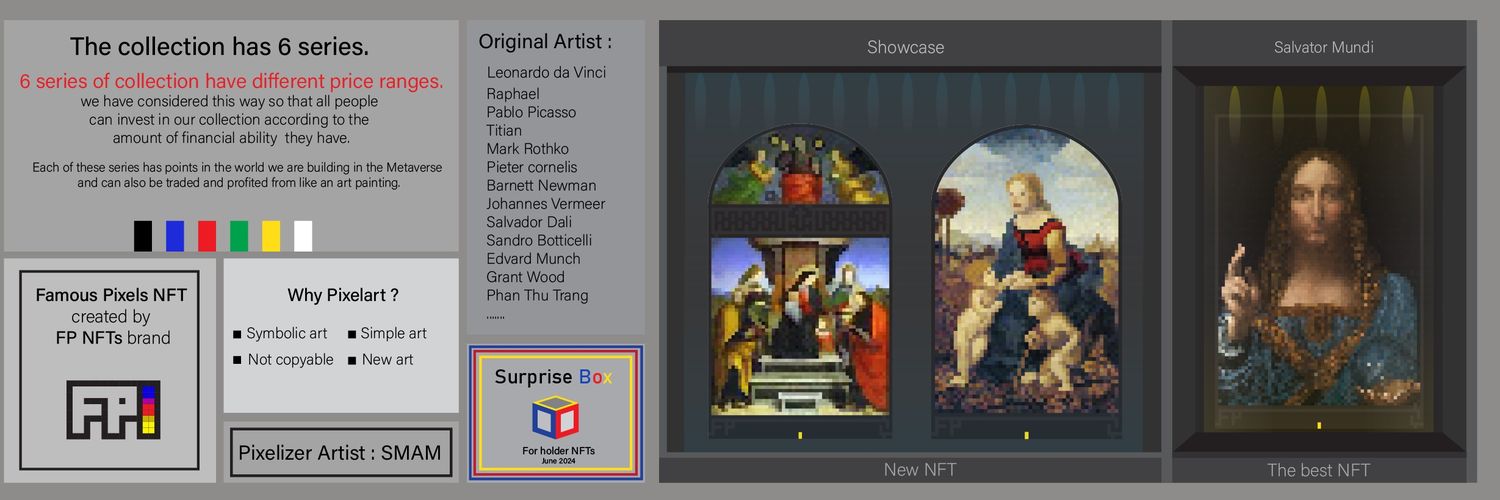Click the FP NFTs brand text

coord(113,338)
